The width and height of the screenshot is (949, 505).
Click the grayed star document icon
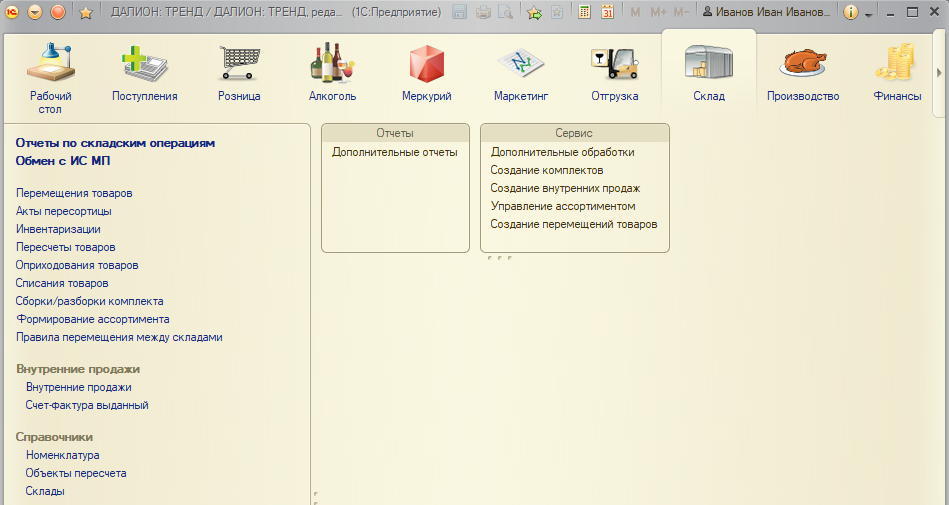(557, 12)
